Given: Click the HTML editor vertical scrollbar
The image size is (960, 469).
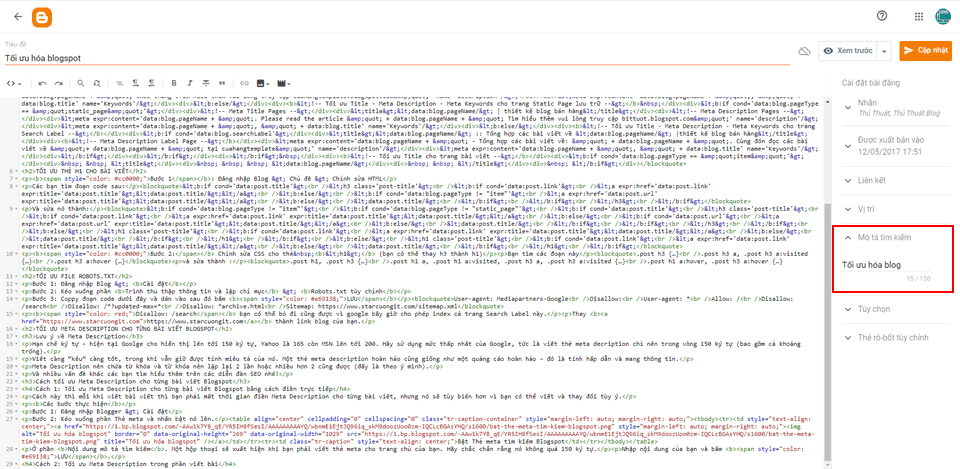Looking at the screenshot, I should (828, 332).
